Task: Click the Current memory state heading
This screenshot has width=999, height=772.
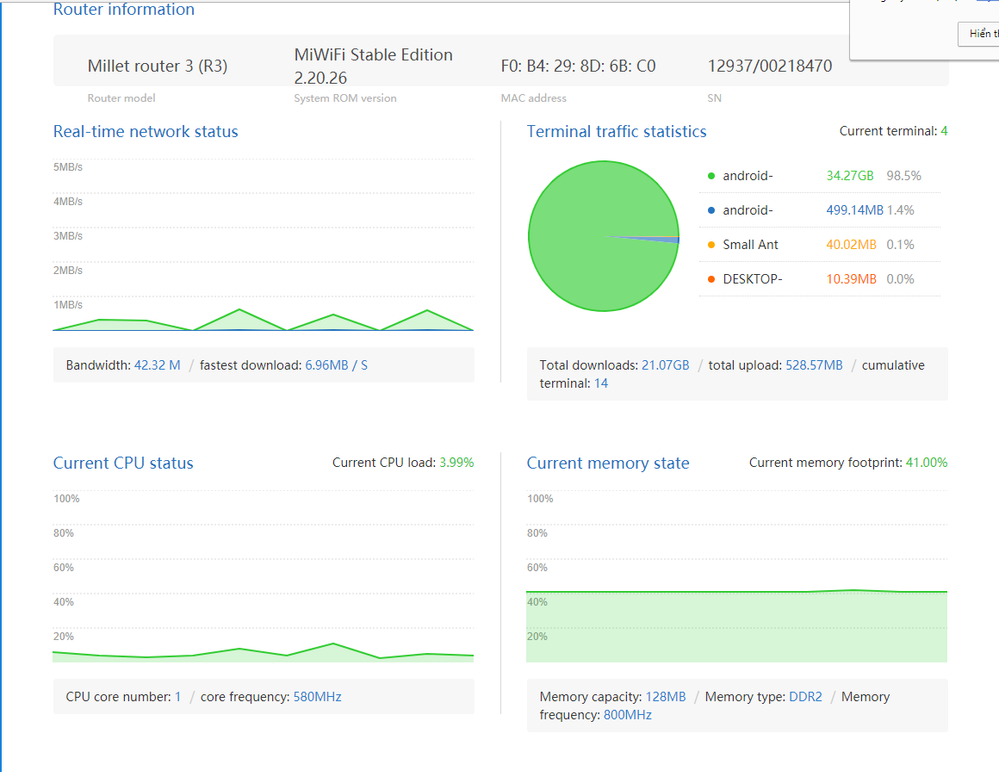Action: [x=608, y=463]
